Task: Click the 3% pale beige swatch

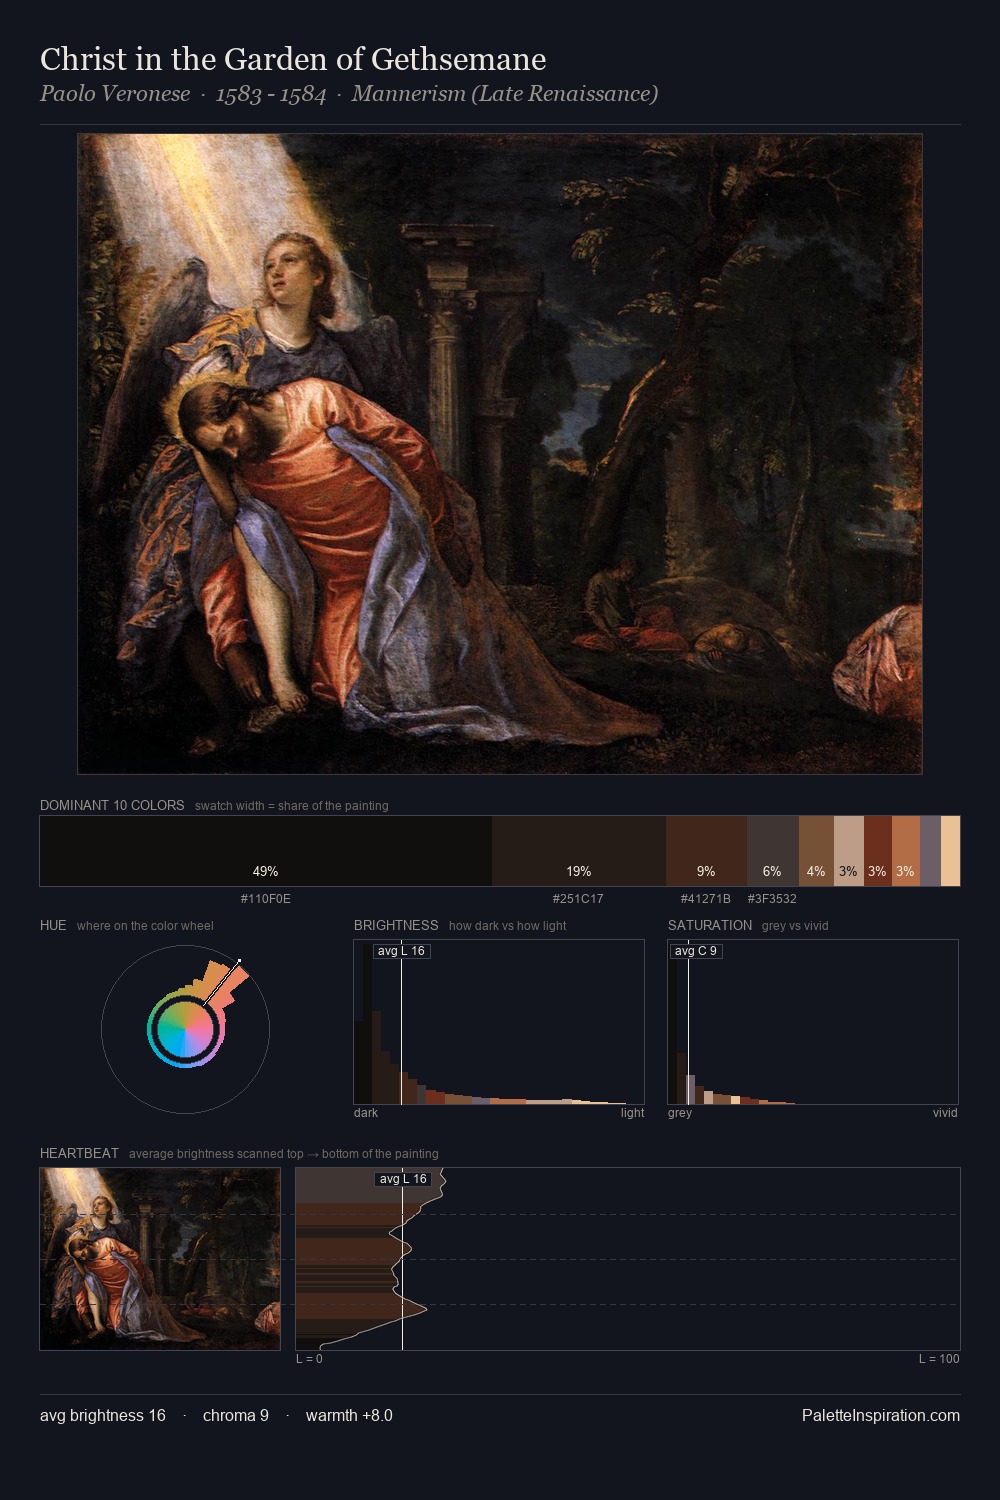Action: point(848,851)
